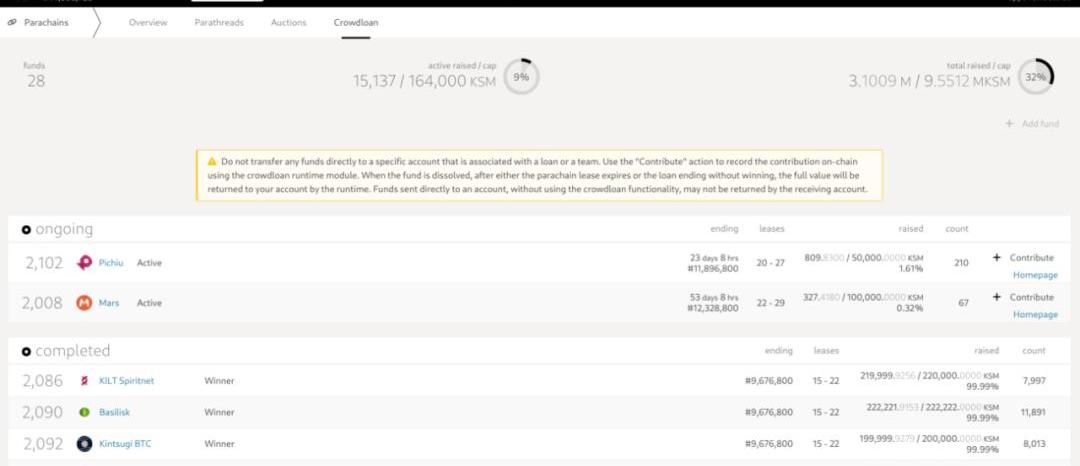The image size is (1080, 466).
Task: Open the Overview tab
Action: [x=148, y=23]
